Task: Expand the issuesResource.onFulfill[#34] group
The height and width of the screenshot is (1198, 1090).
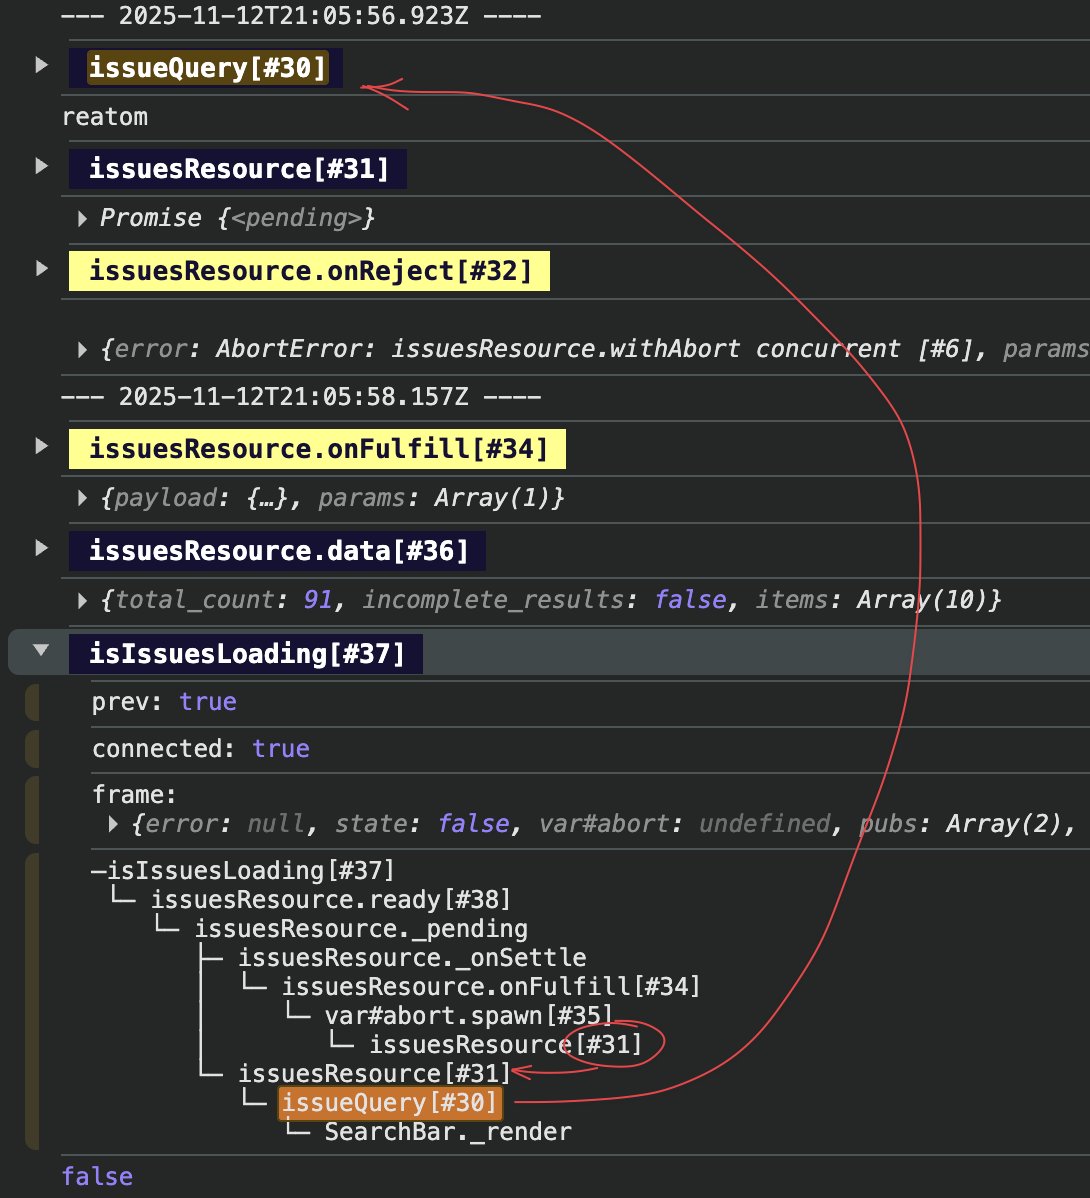Action: [42, 446]
